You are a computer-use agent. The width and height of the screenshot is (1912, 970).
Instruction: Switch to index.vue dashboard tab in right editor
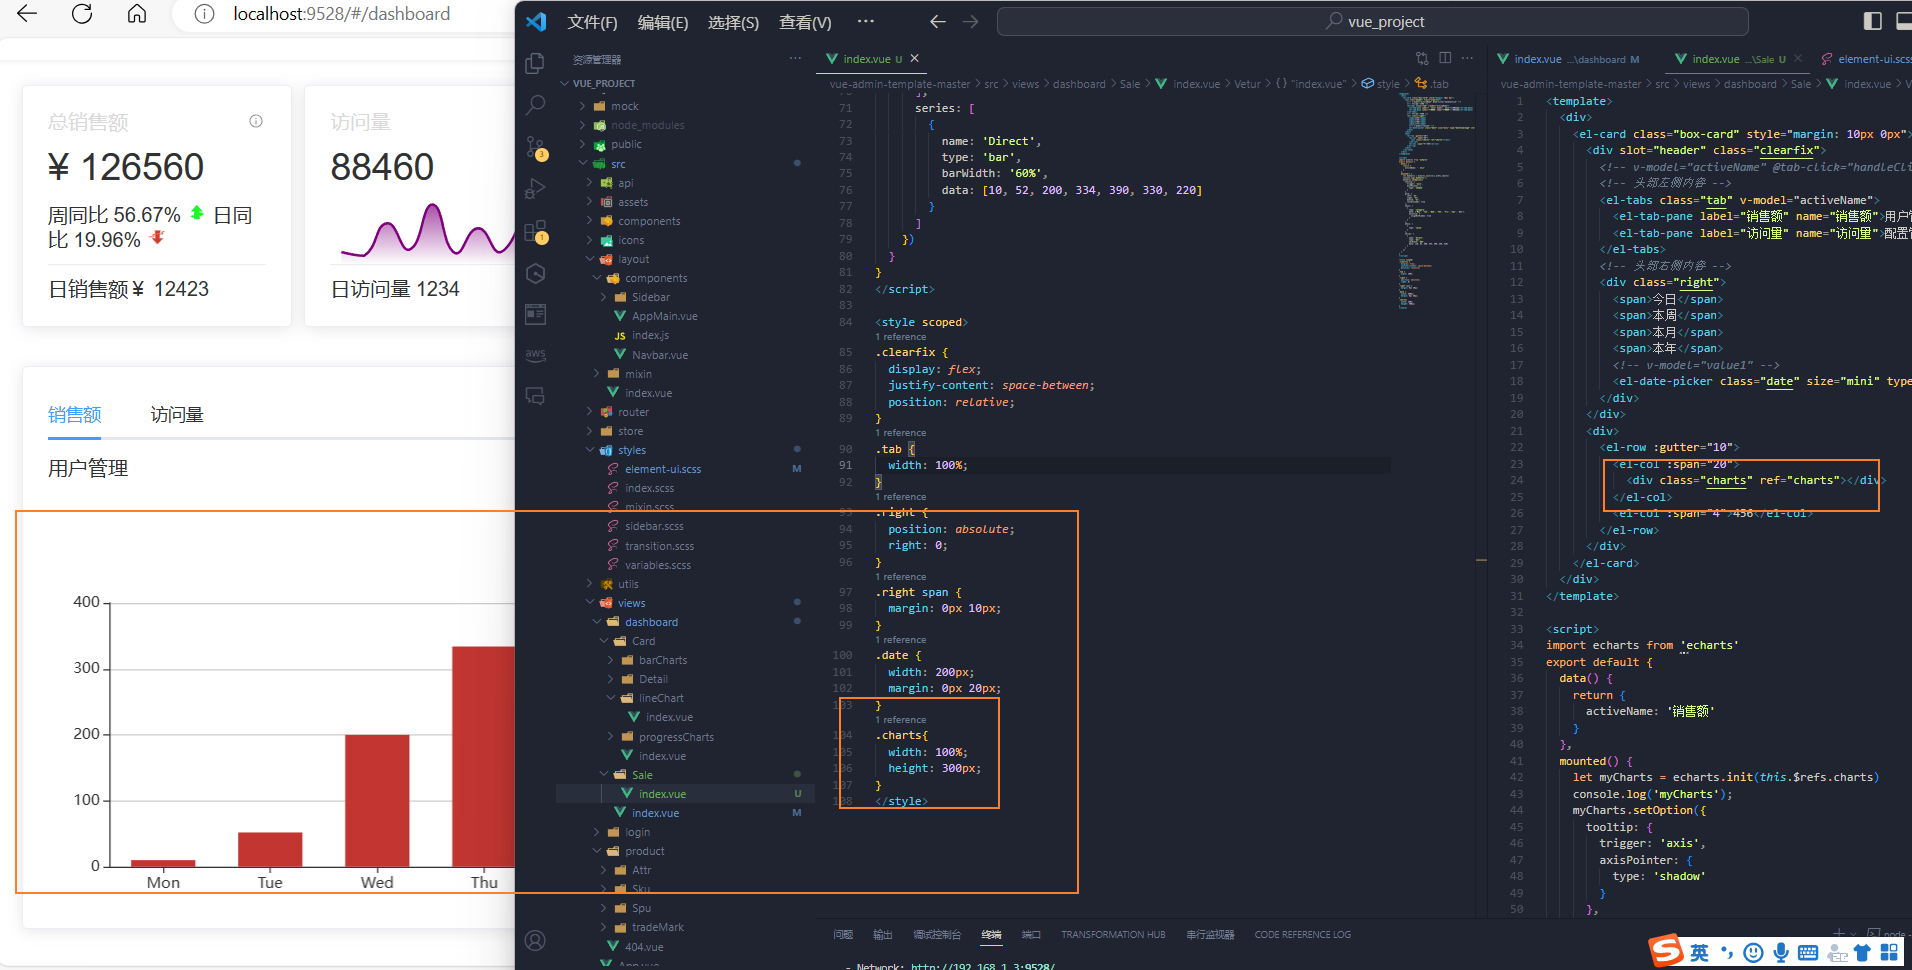pyautogui.click(x=1568, y=59)
